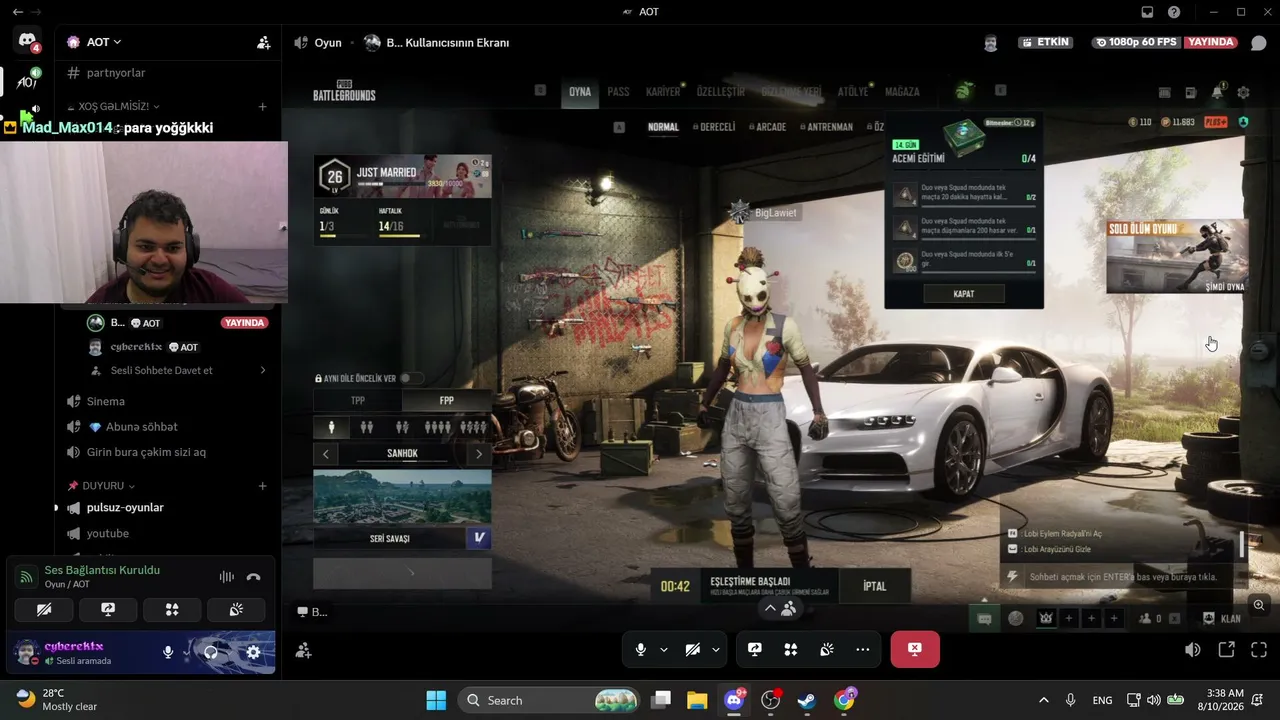
Task: Open chat bubble icon in stream header
Action: pos(1259,43)
